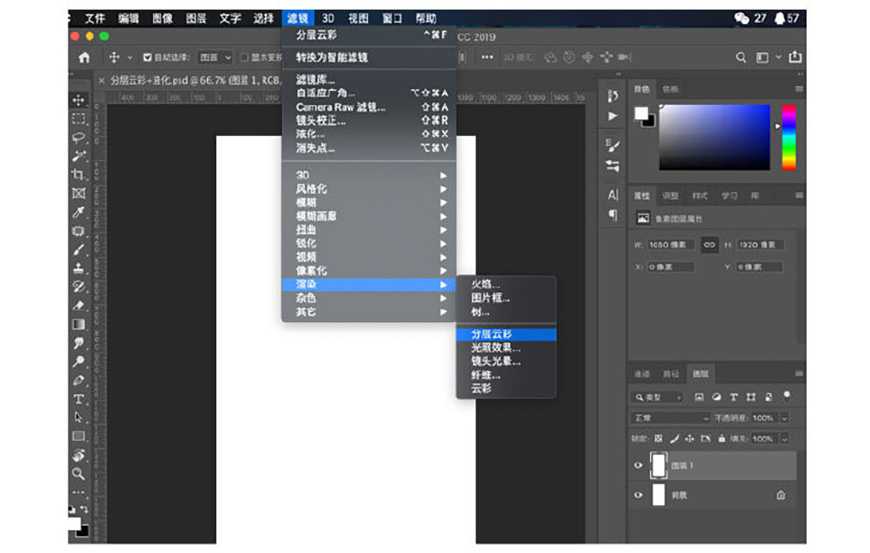Select the Move tool in the toolbar
The image size is (870, 553).
point(78,100)
